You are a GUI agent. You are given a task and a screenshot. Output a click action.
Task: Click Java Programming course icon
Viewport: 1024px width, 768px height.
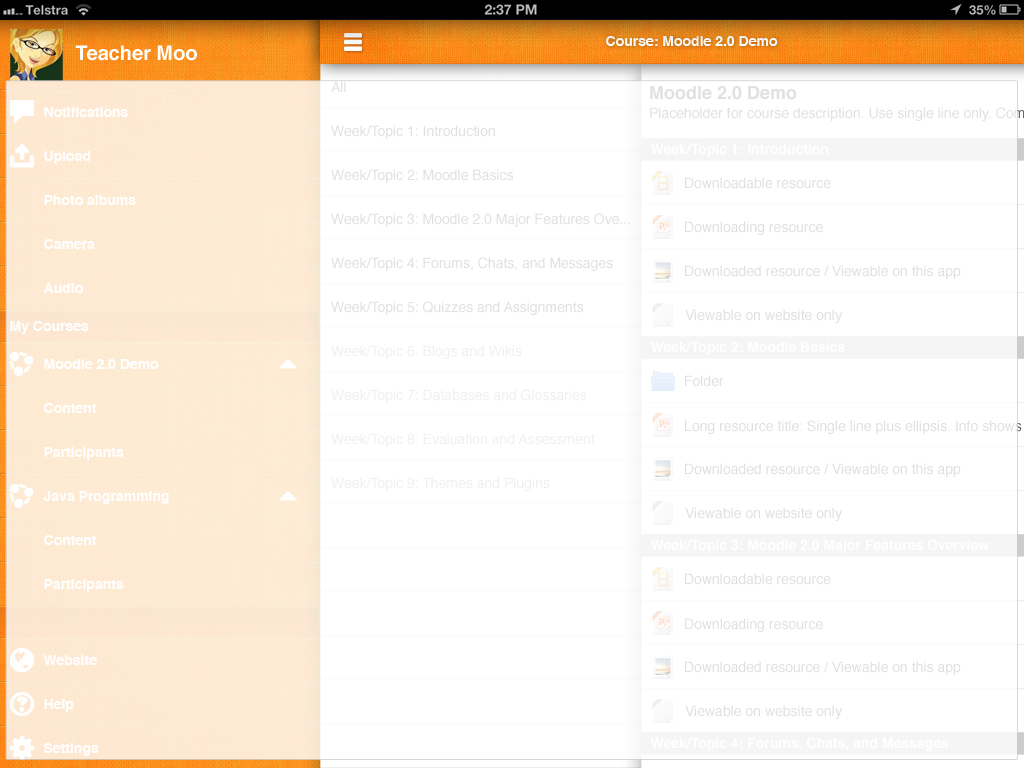pos(22,496)
